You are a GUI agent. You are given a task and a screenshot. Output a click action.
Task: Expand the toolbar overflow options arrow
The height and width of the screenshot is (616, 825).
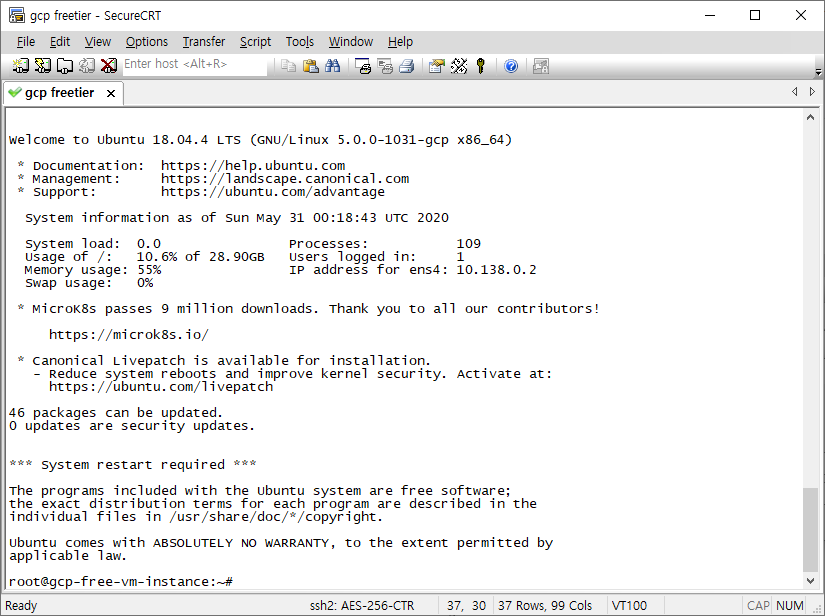[818, 72]
